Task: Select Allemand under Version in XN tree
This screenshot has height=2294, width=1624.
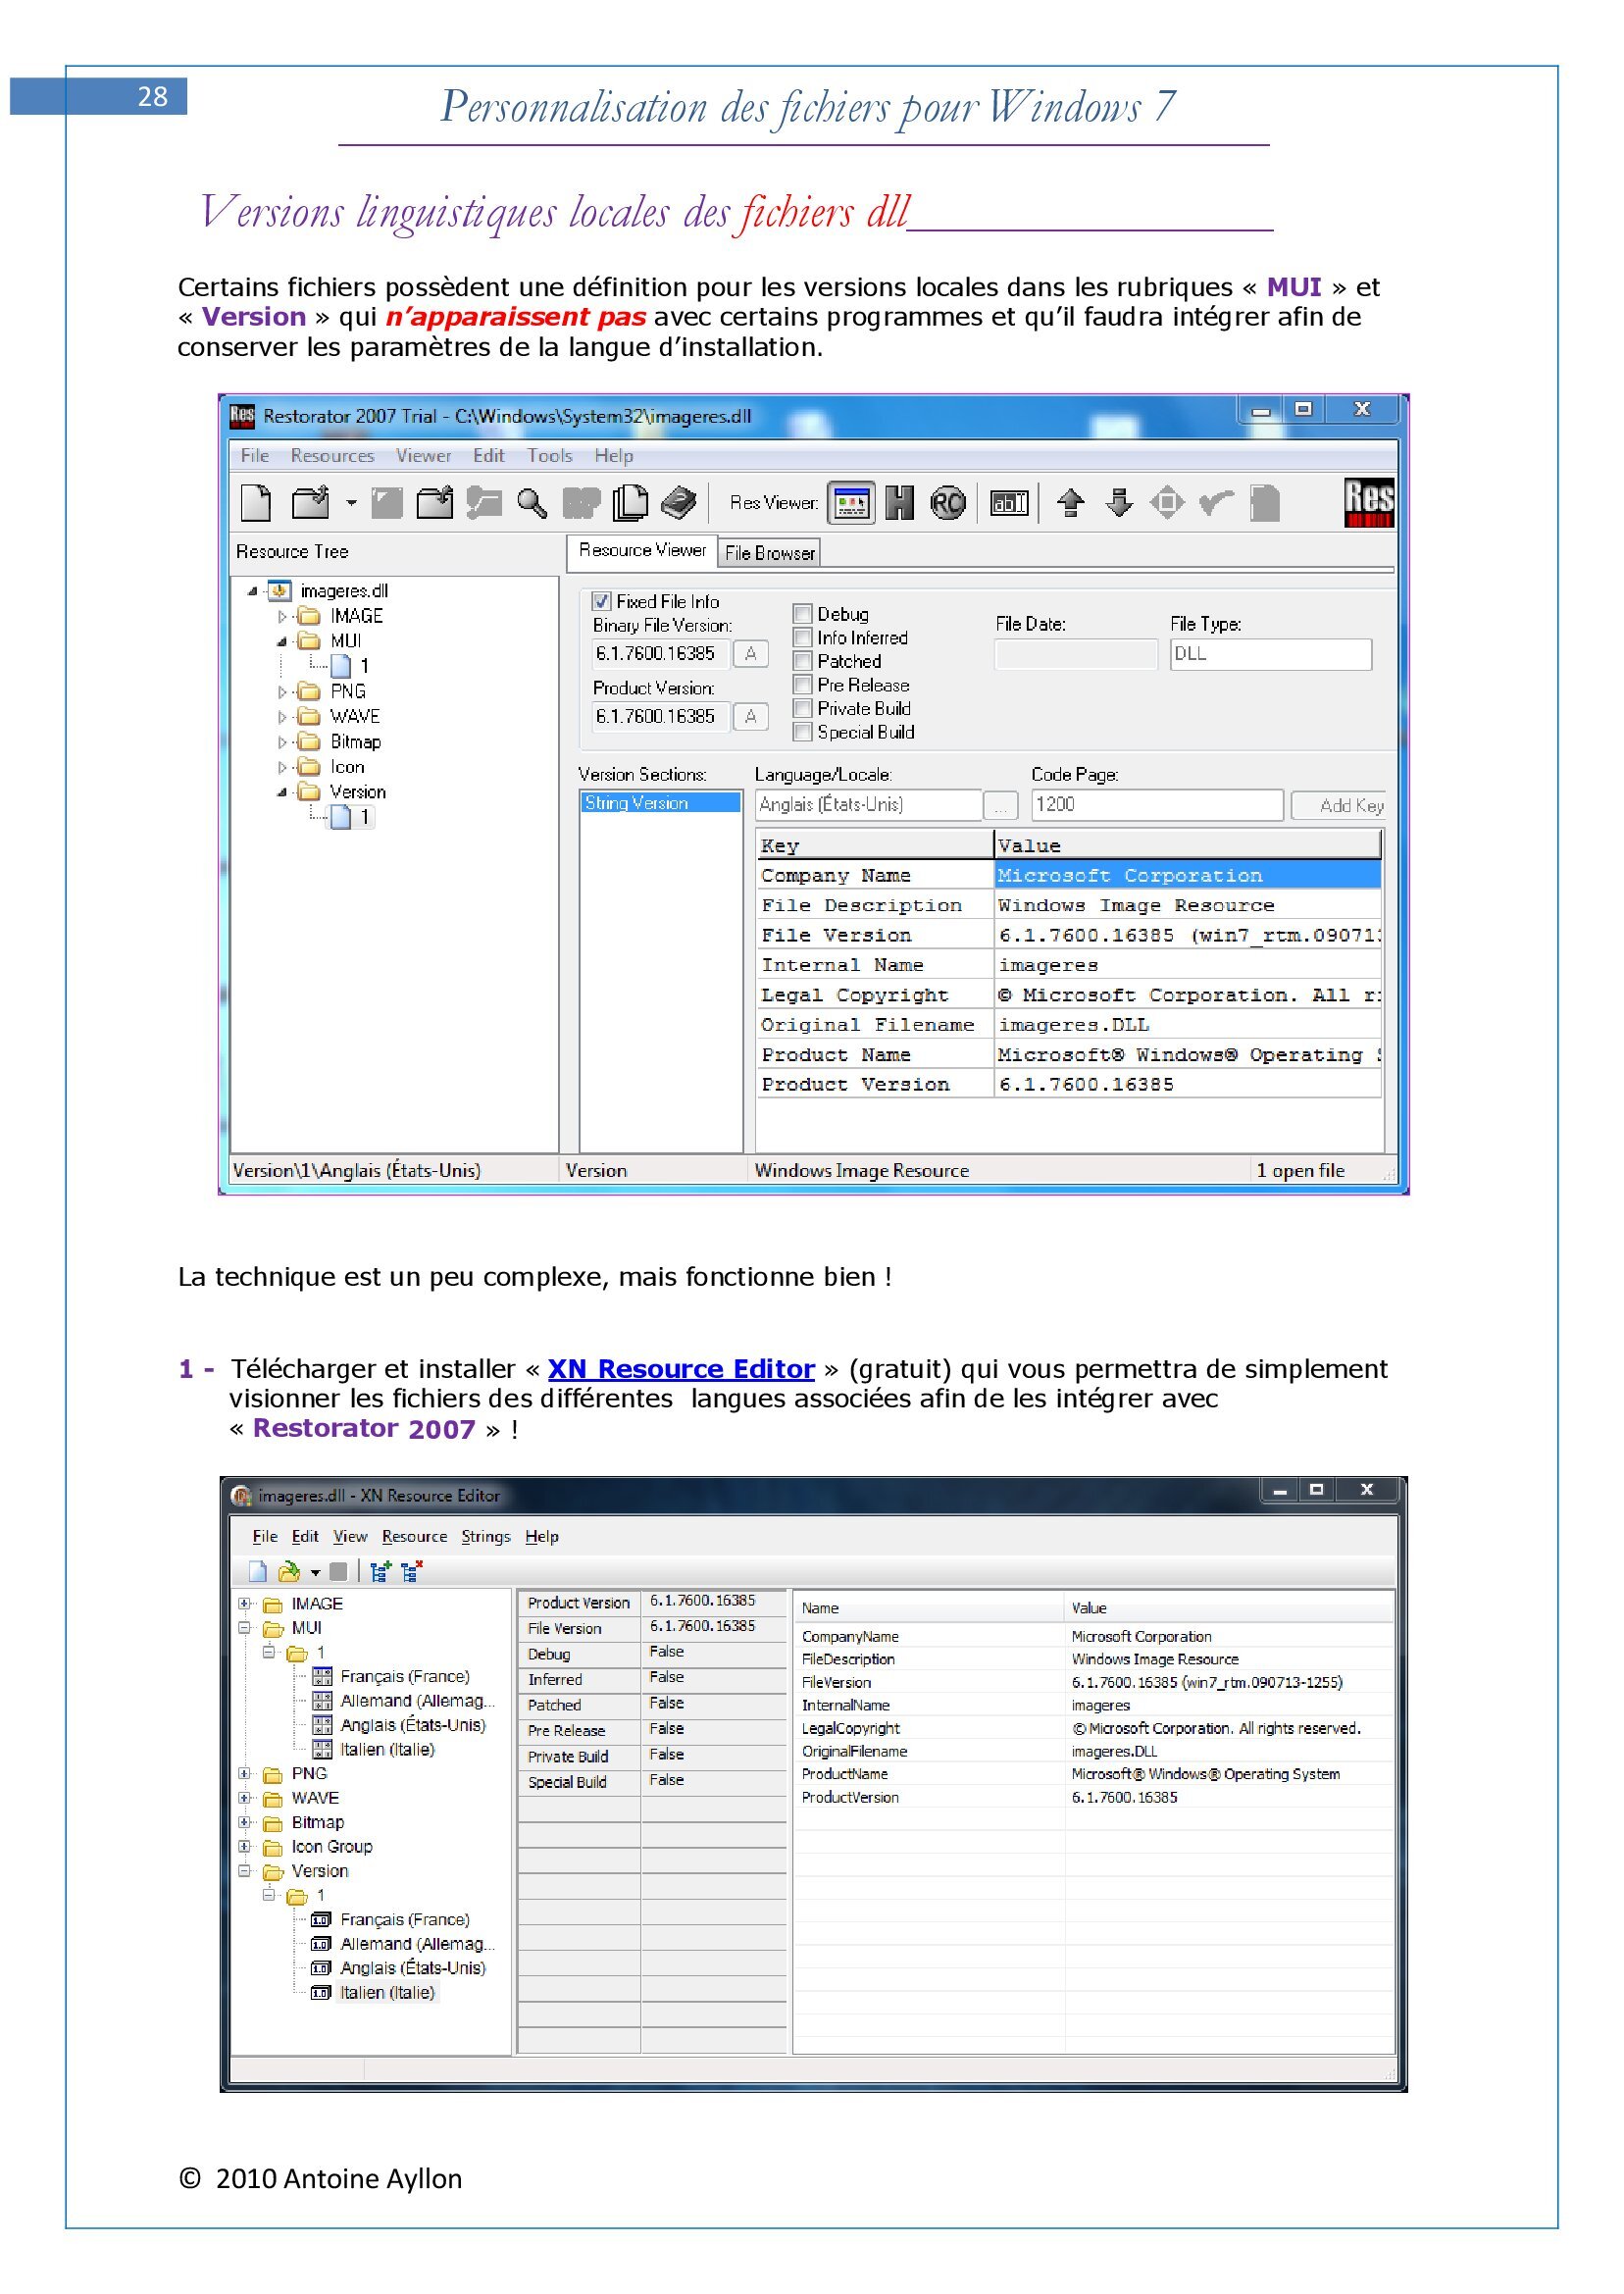Action: pyautogui.click(x=417, y=1944)
